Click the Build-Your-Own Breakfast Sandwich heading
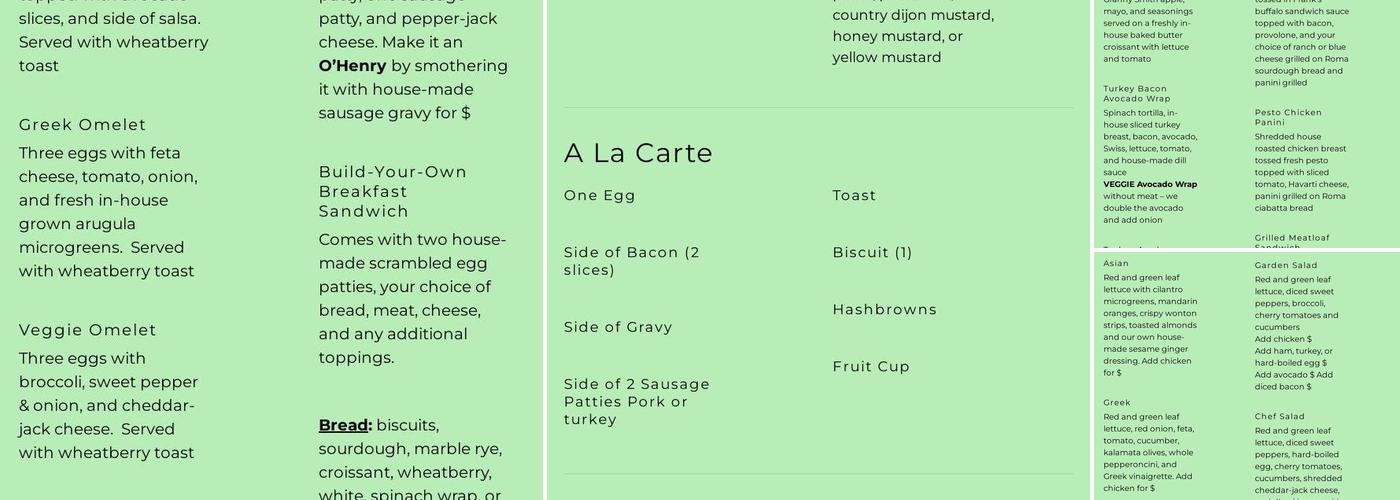The width and height of the screenshot is (1400, 500). (x=393, y=191)
